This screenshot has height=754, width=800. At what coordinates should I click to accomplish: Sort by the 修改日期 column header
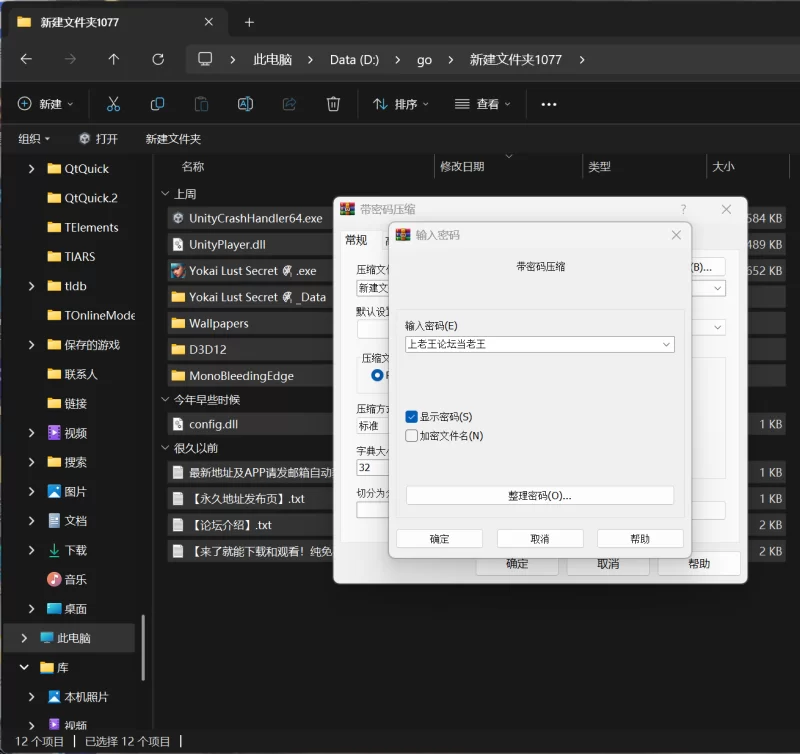pos(462,166)
